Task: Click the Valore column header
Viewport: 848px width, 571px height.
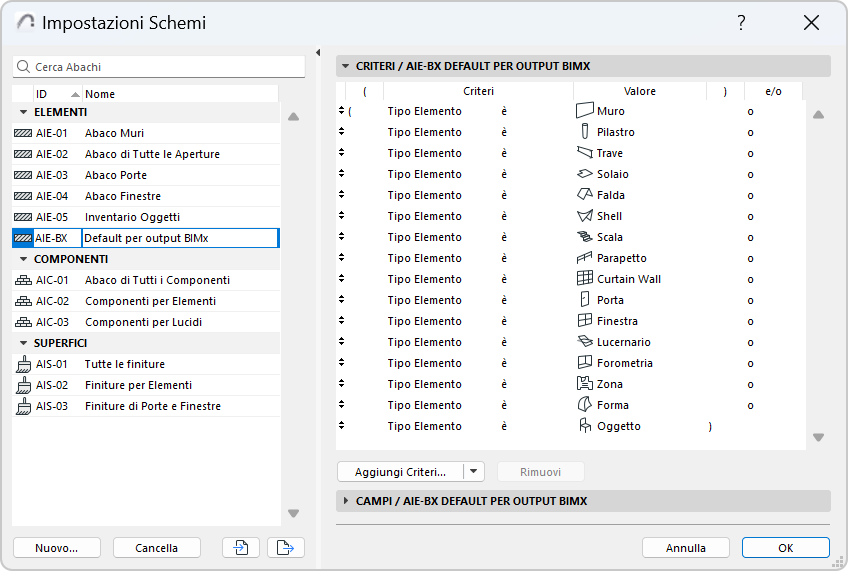Action: point(640,91)
